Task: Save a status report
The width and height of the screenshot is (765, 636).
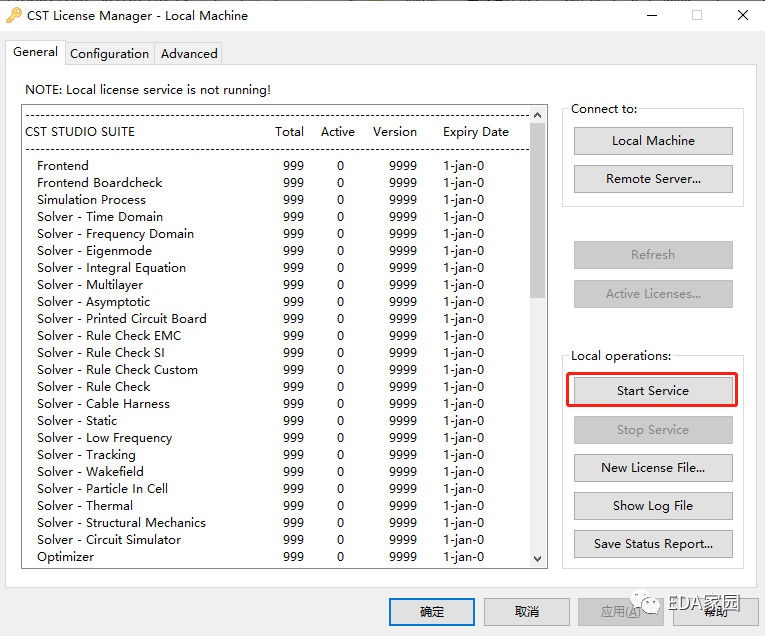Action: (653, 544)
